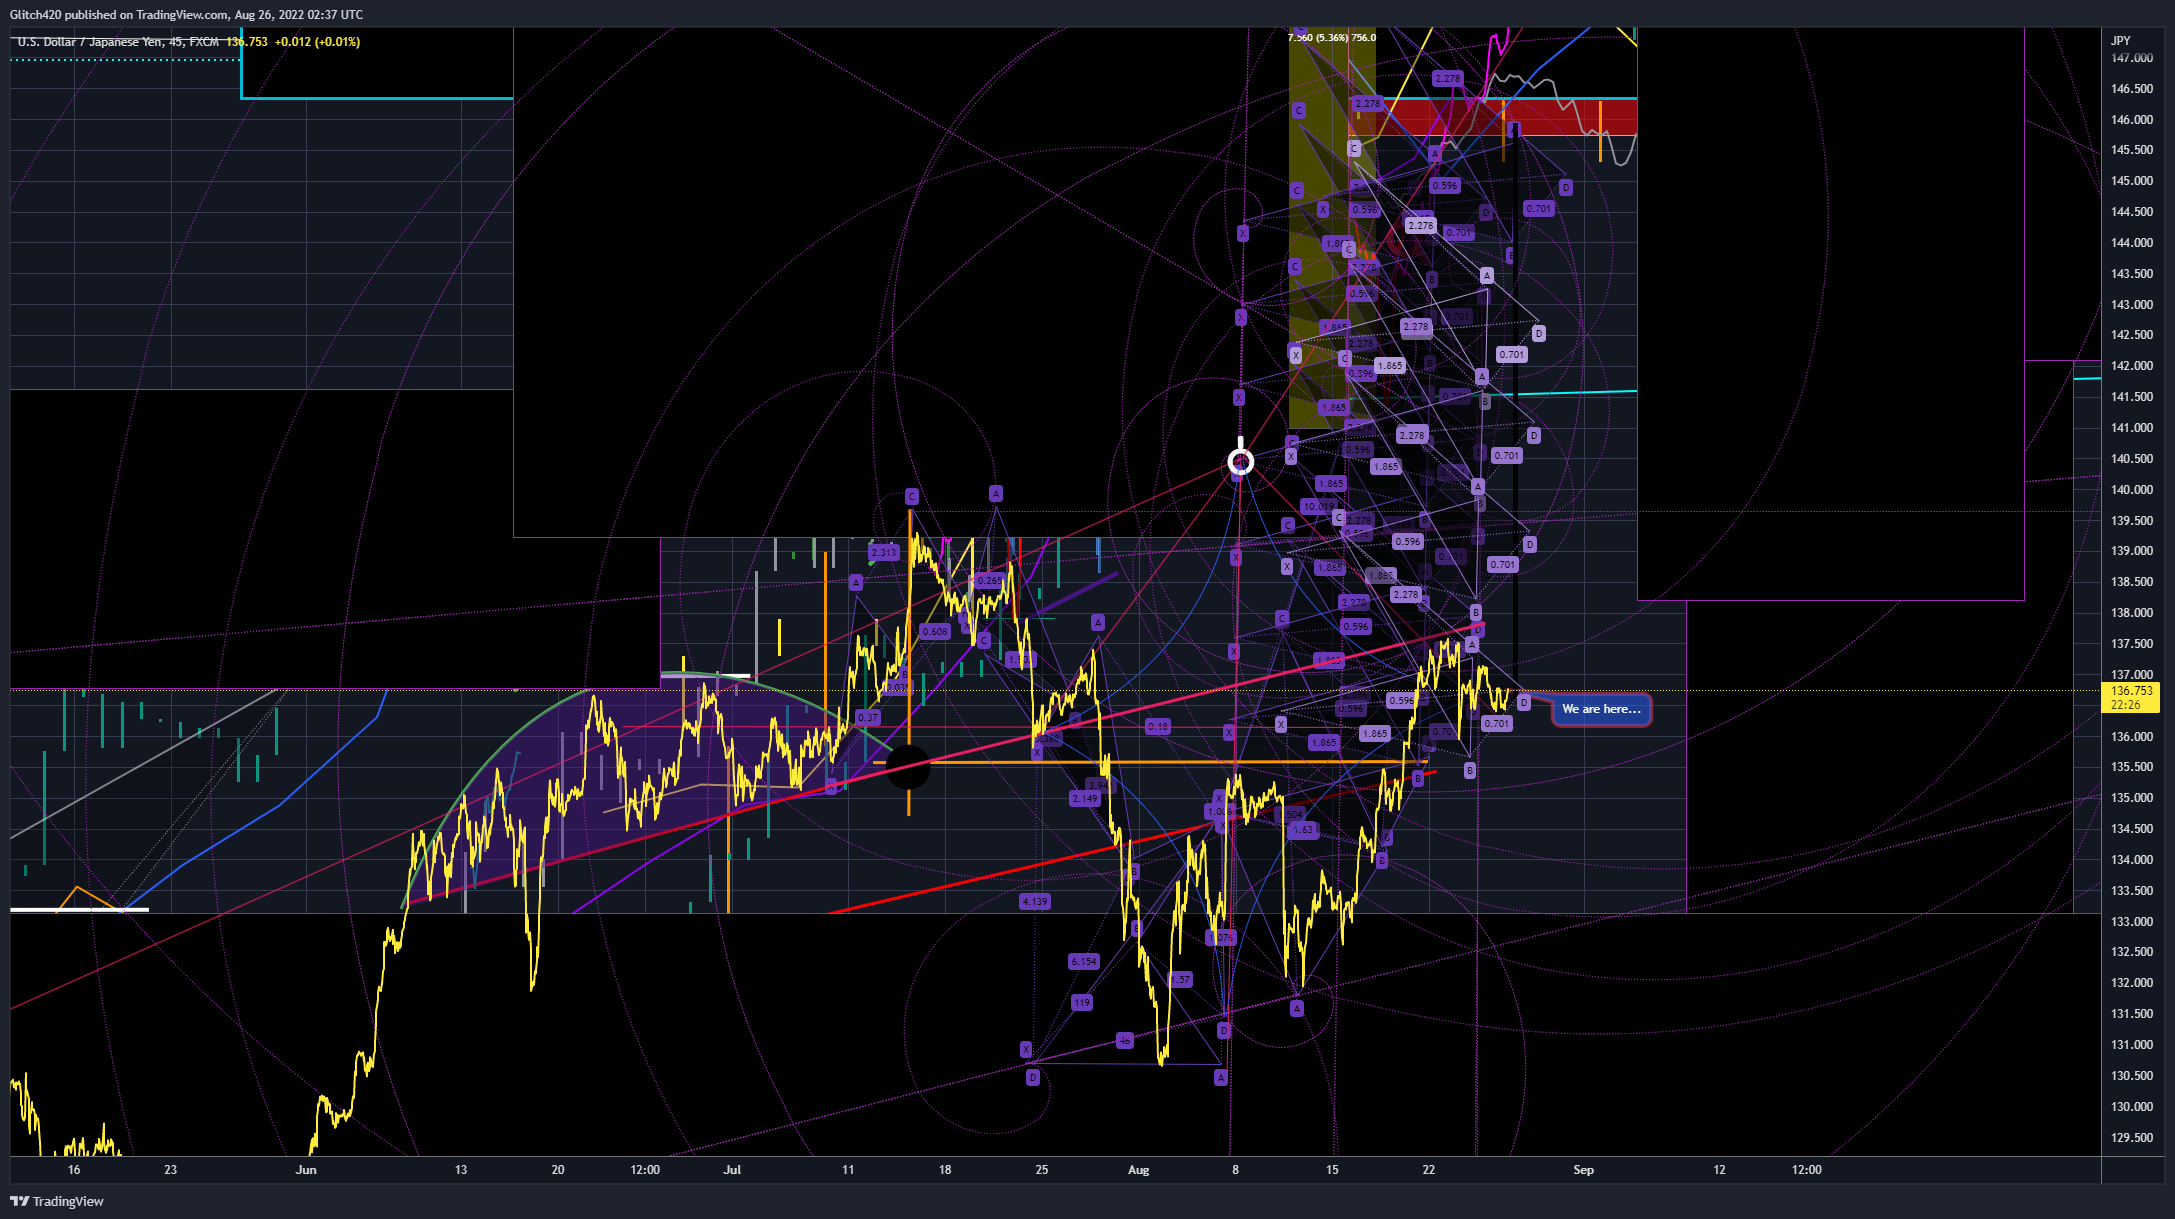Select the '0.37' ratio label

coord(868,718)
